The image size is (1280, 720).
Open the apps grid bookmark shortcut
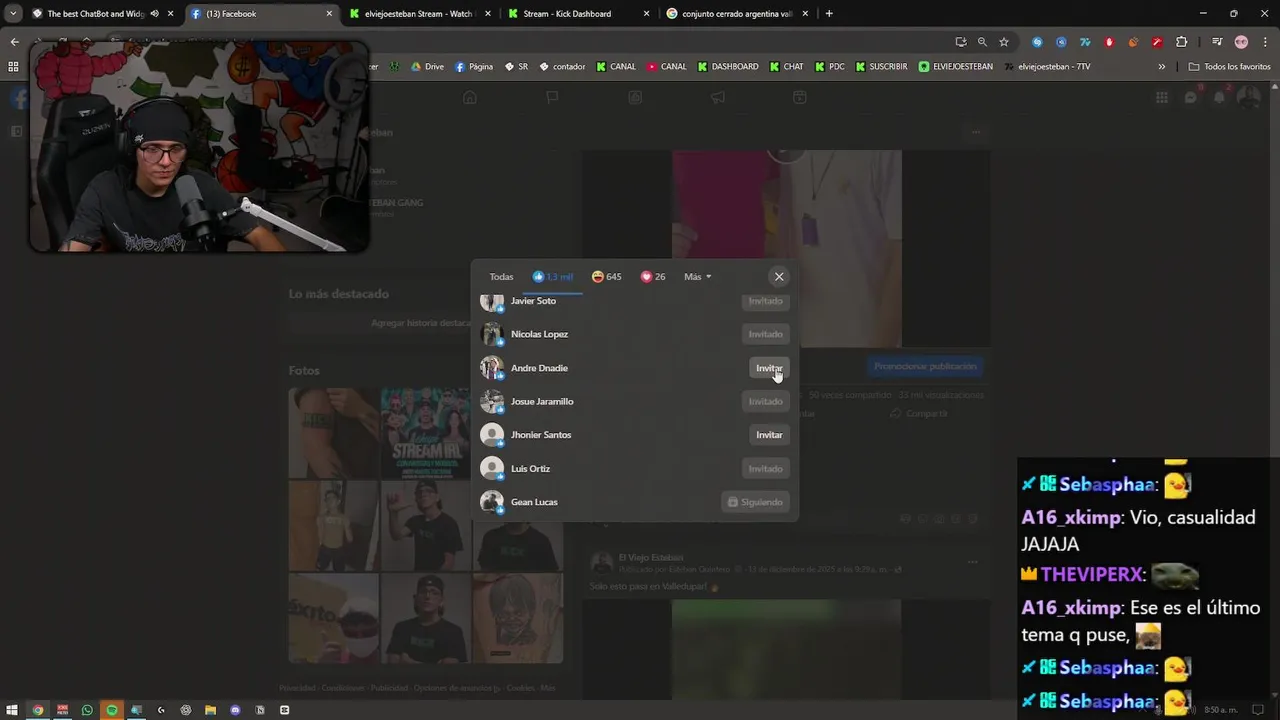[x=13, y=67]
